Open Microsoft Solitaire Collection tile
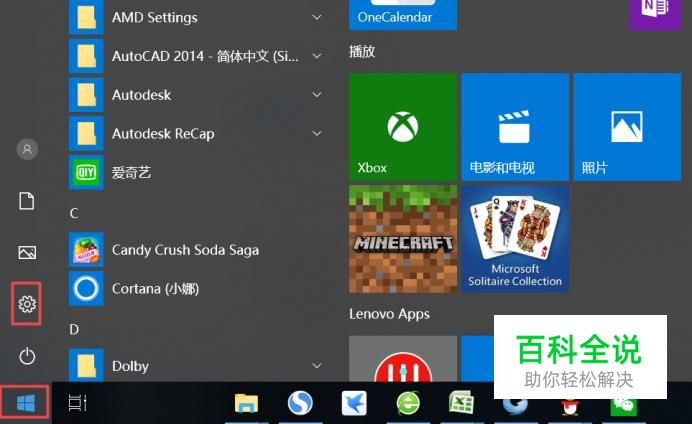 click(x=515, y=239)
